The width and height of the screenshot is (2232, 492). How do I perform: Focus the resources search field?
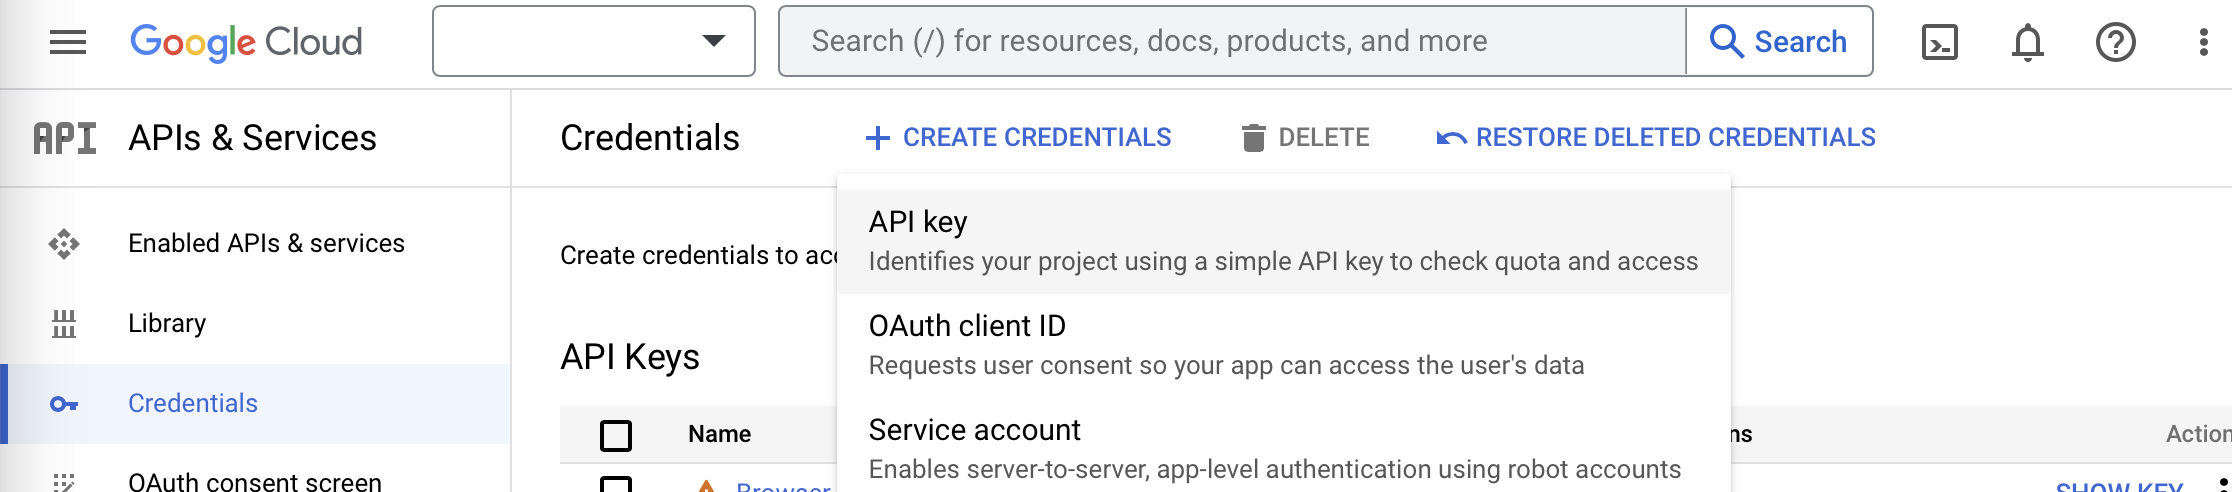(x=1232, y=41)
